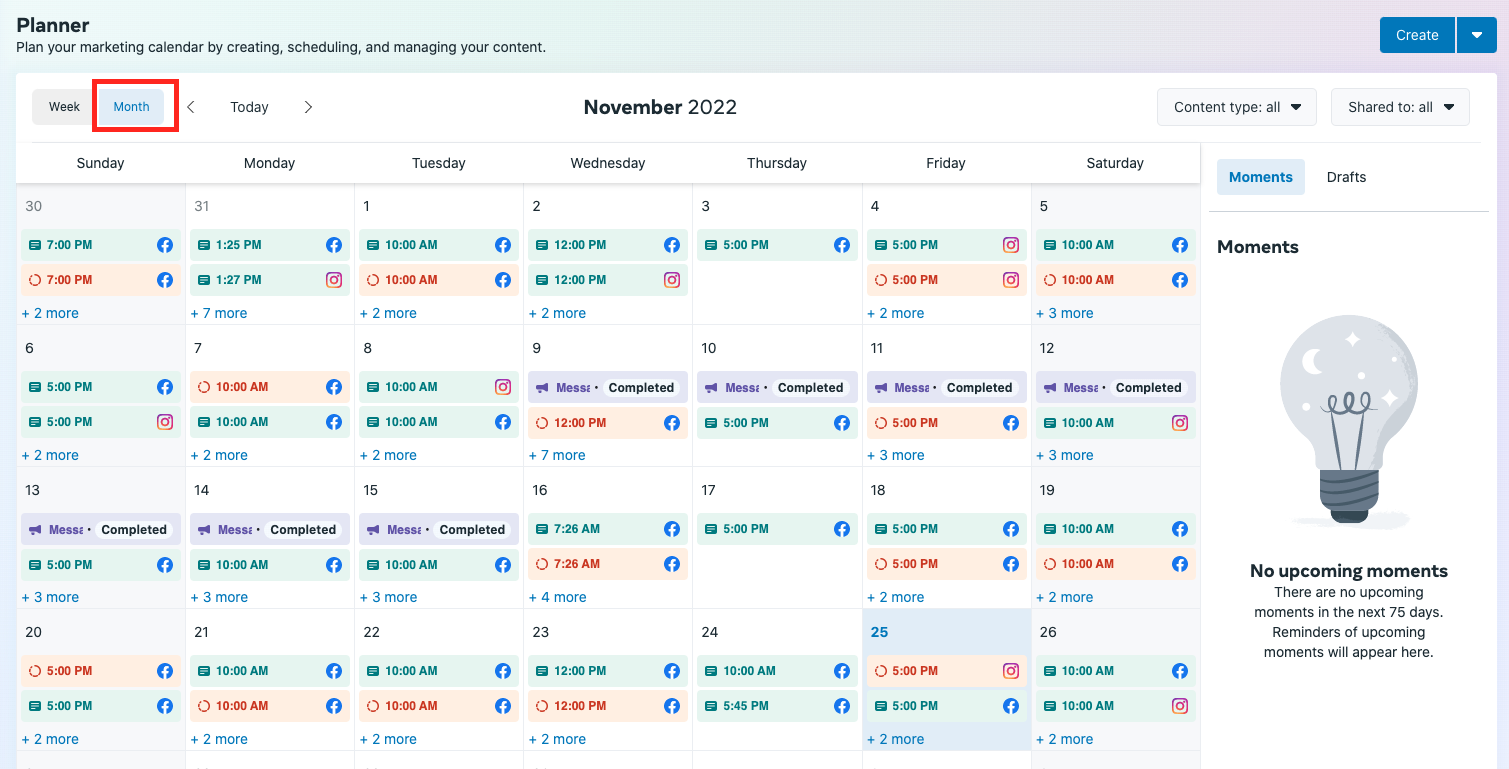This screenshot has height=769, width=1509.
Task: Click '+ 3 more' on November 15
Action: [x=388, y=597]
